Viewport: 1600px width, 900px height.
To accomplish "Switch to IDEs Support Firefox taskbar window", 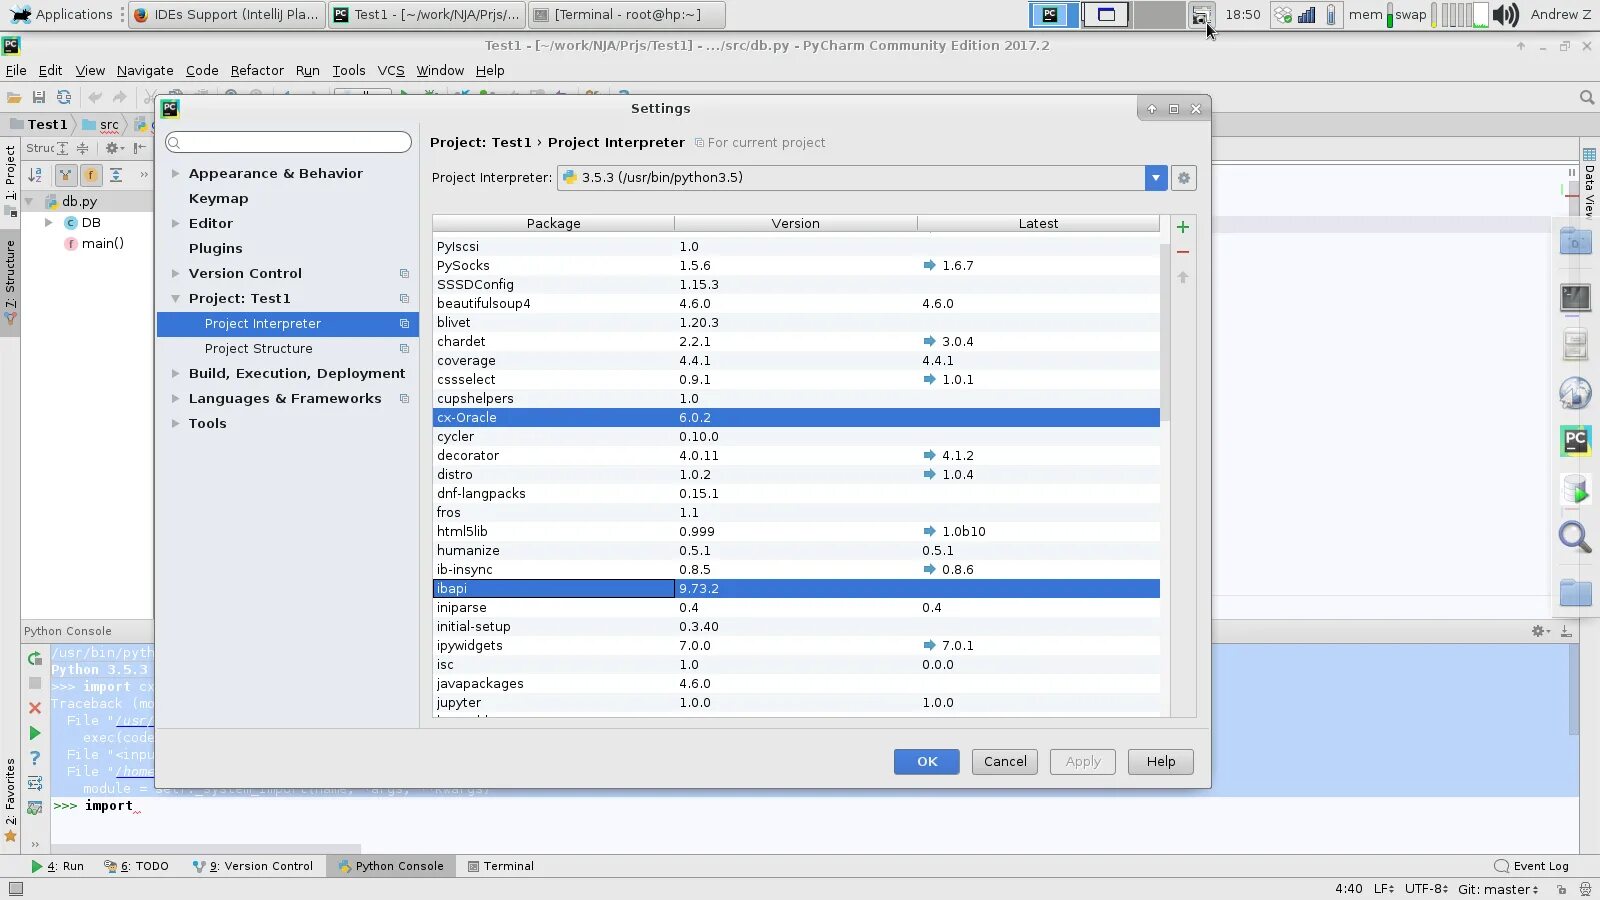I will point(226,14).
